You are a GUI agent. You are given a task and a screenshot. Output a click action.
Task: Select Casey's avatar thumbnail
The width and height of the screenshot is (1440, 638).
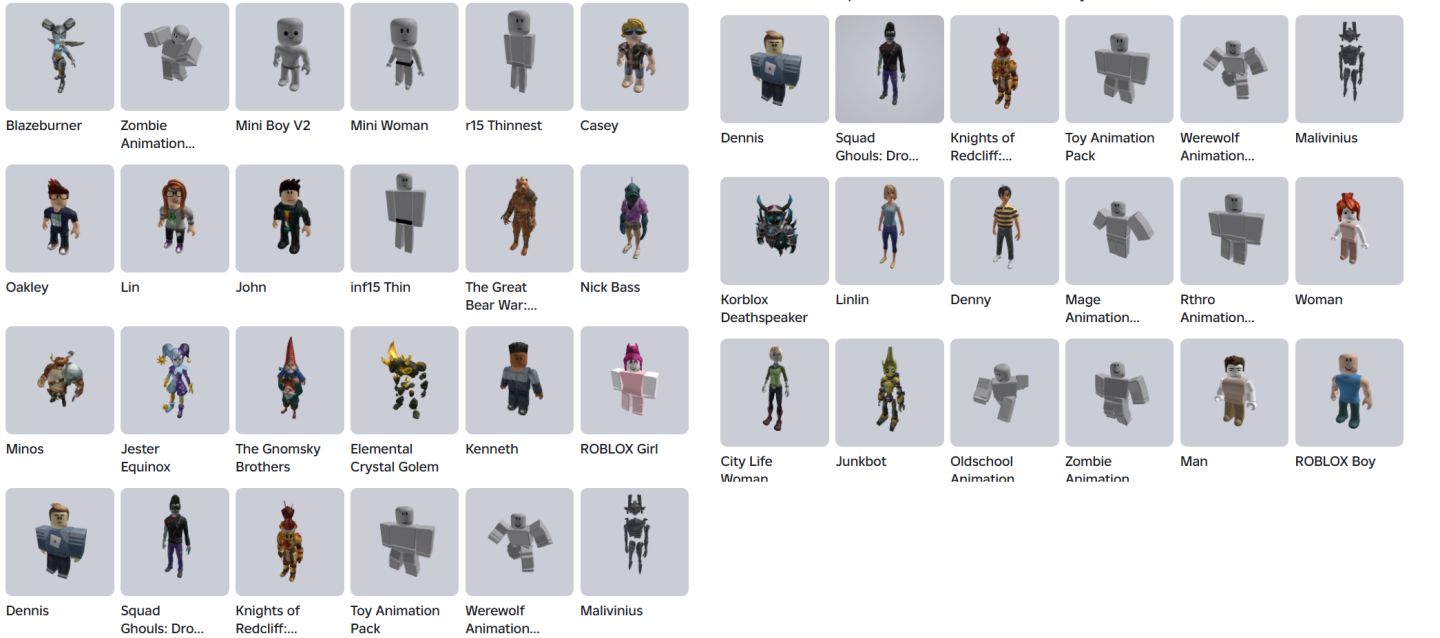coord(635,56)
